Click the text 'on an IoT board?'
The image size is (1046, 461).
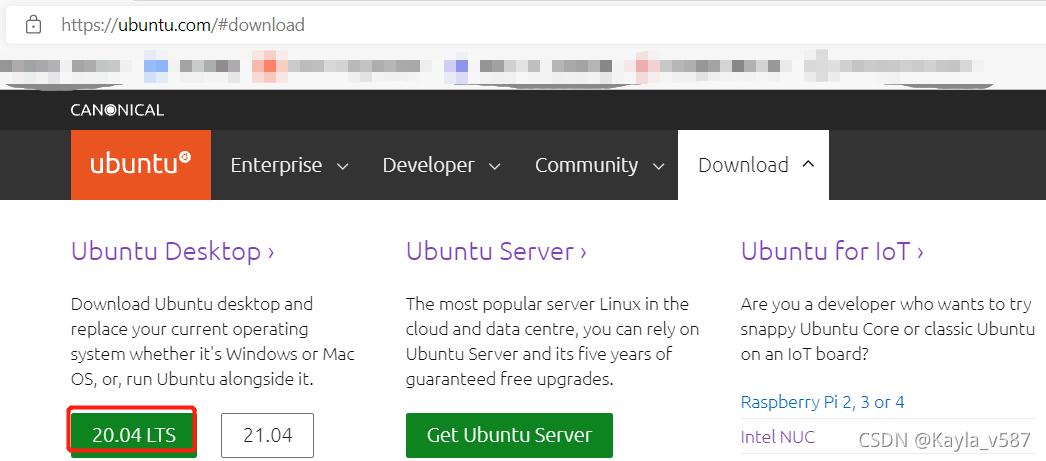point(805,354)
